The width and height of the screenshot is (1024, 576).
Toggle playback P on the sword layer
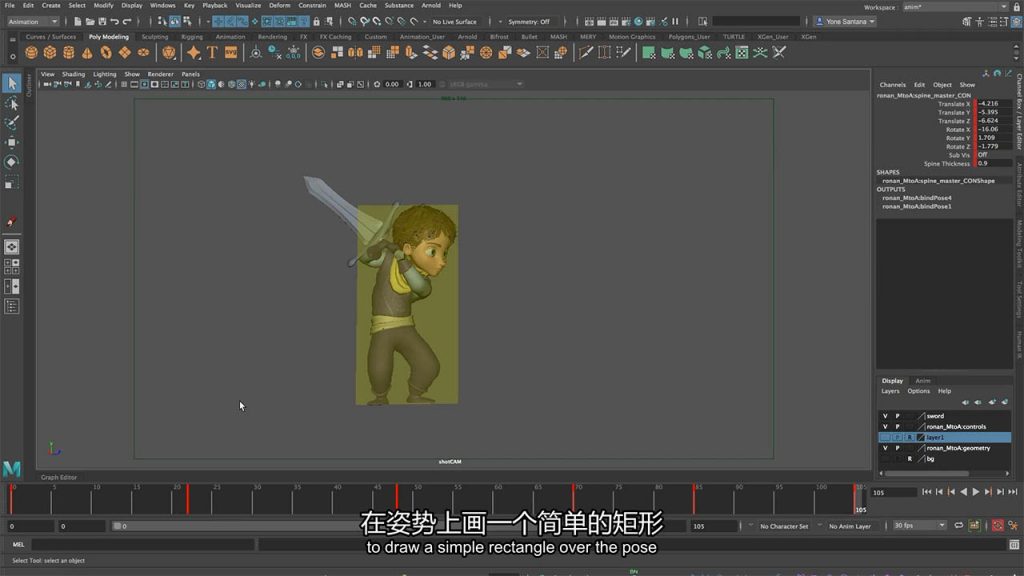coord(897,416)
